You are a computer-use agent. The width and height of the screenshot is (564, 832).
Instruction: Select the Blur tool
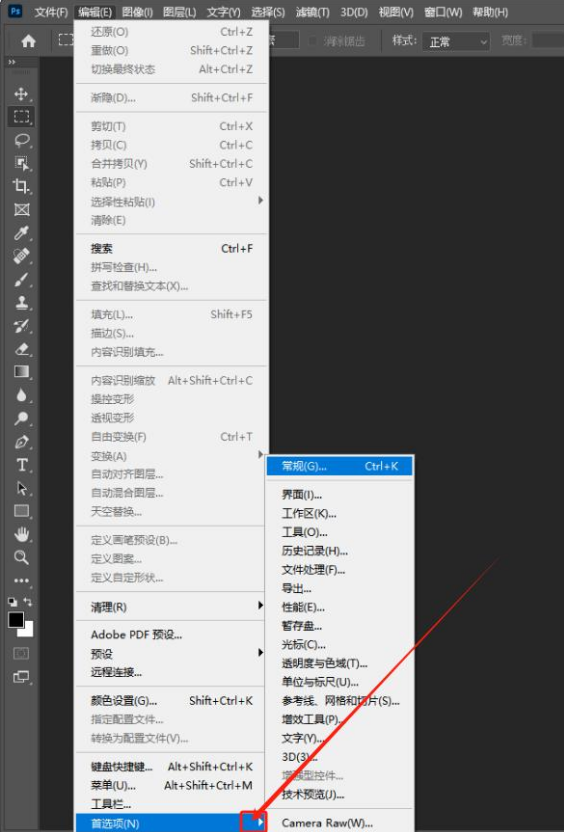pos(21,395)
